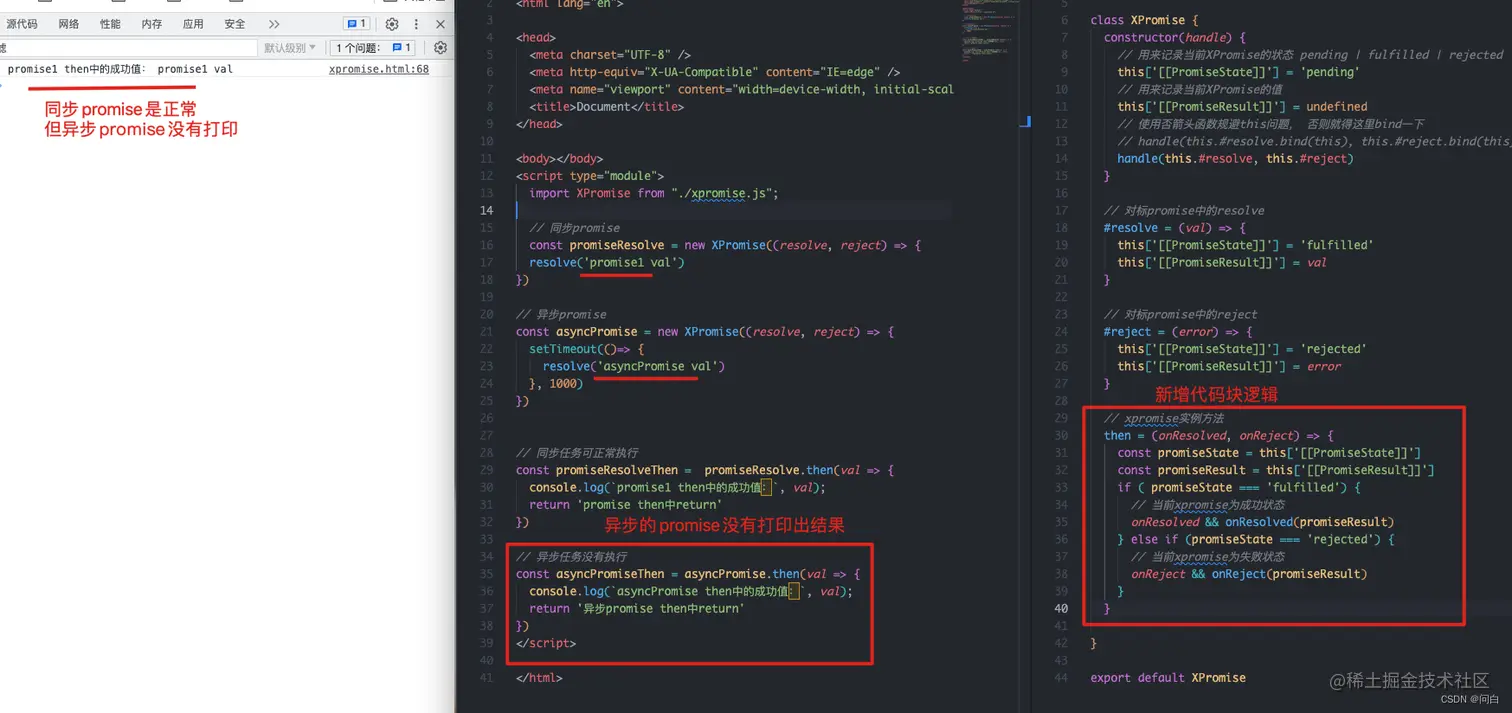This screenshot has width=1512, height=713.
Task: Click 'asyncPromise' constant declaration on line 21
Action: tap(596, 331)
